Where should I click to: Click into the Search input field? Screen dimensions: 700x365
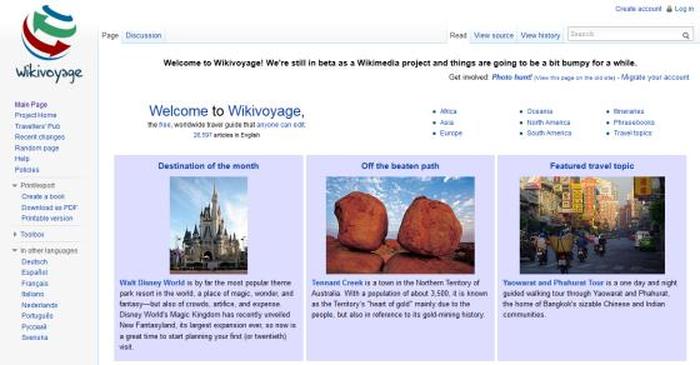(624, 34)
